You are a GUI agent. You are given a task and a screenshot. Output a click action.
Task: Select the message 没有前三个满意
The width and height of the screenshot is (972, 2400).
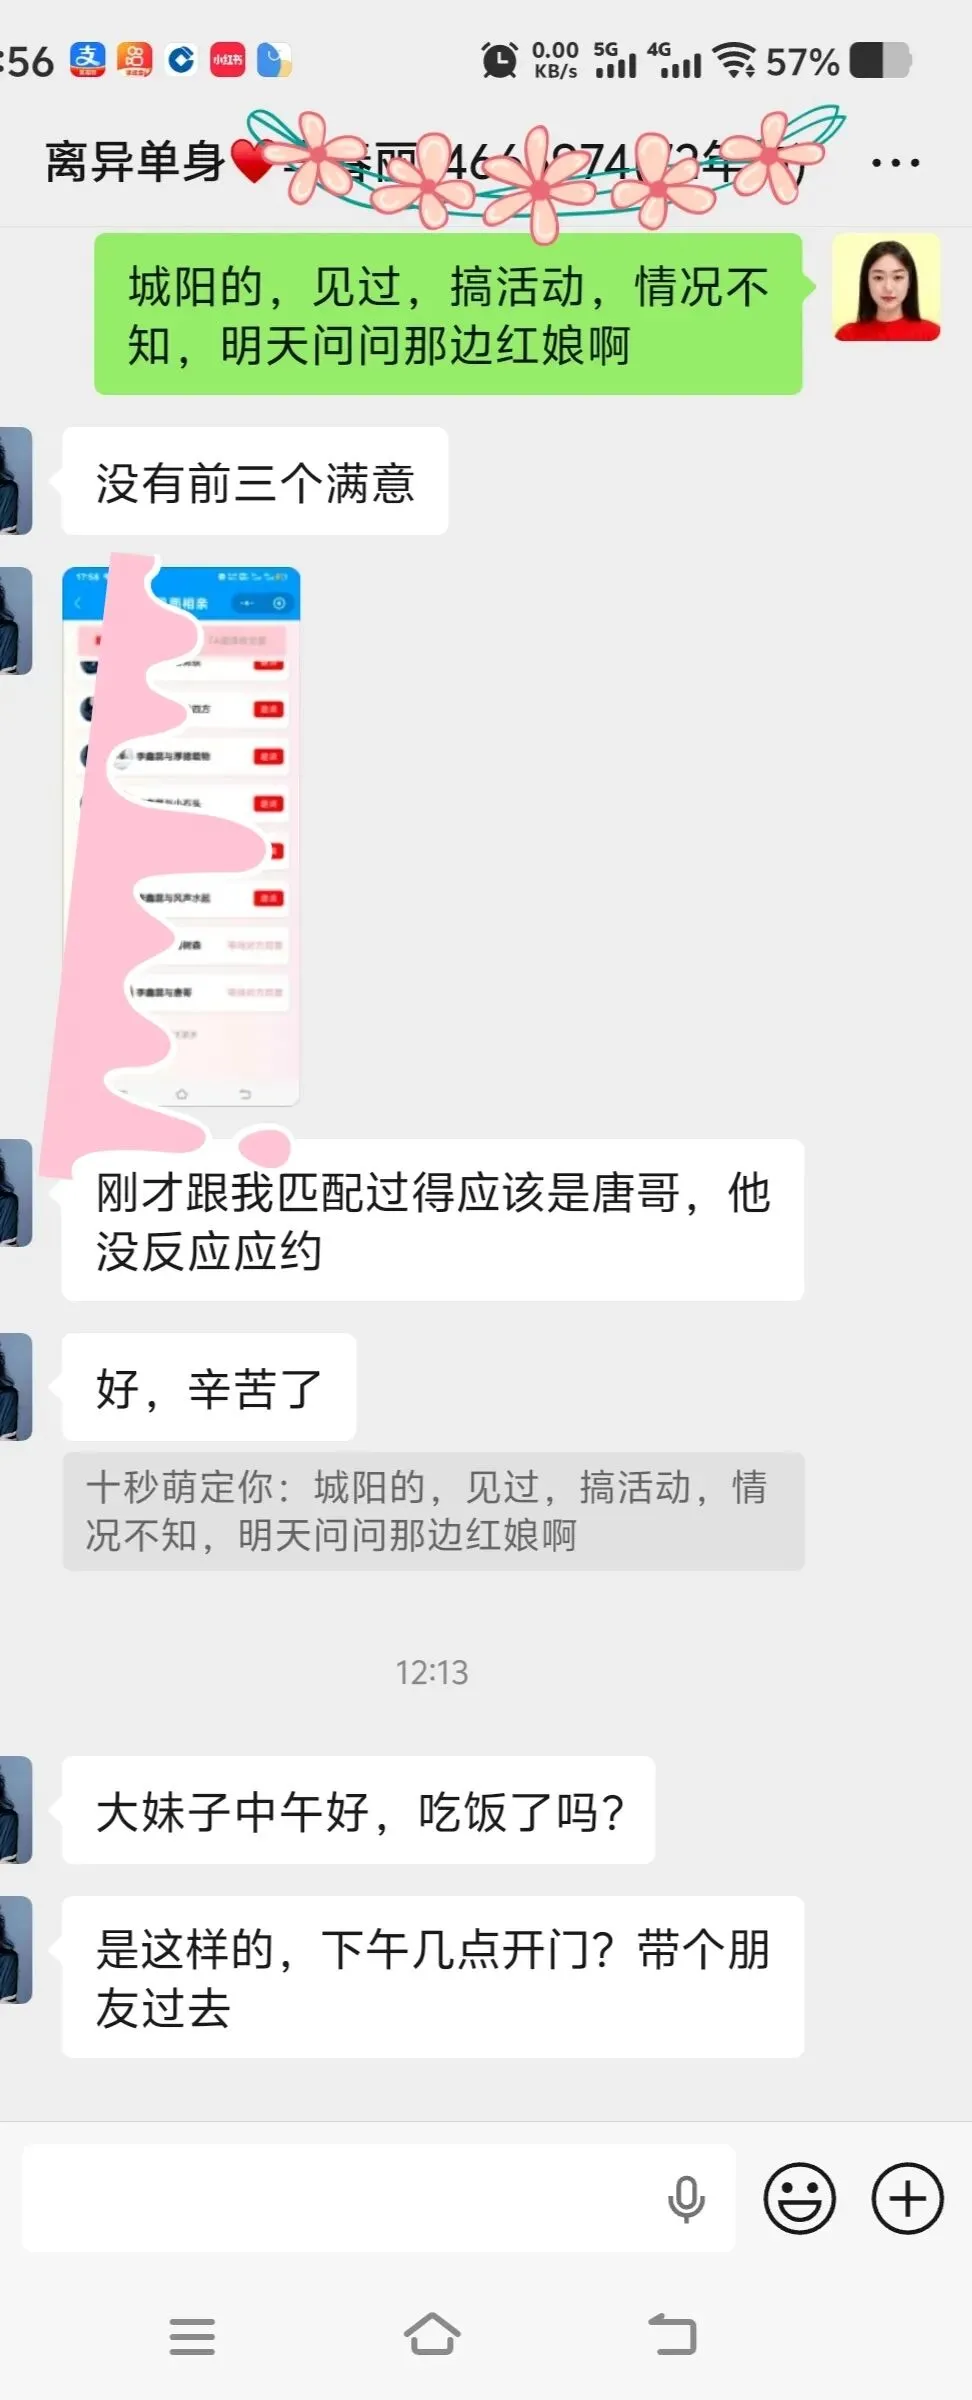(255, 481)
